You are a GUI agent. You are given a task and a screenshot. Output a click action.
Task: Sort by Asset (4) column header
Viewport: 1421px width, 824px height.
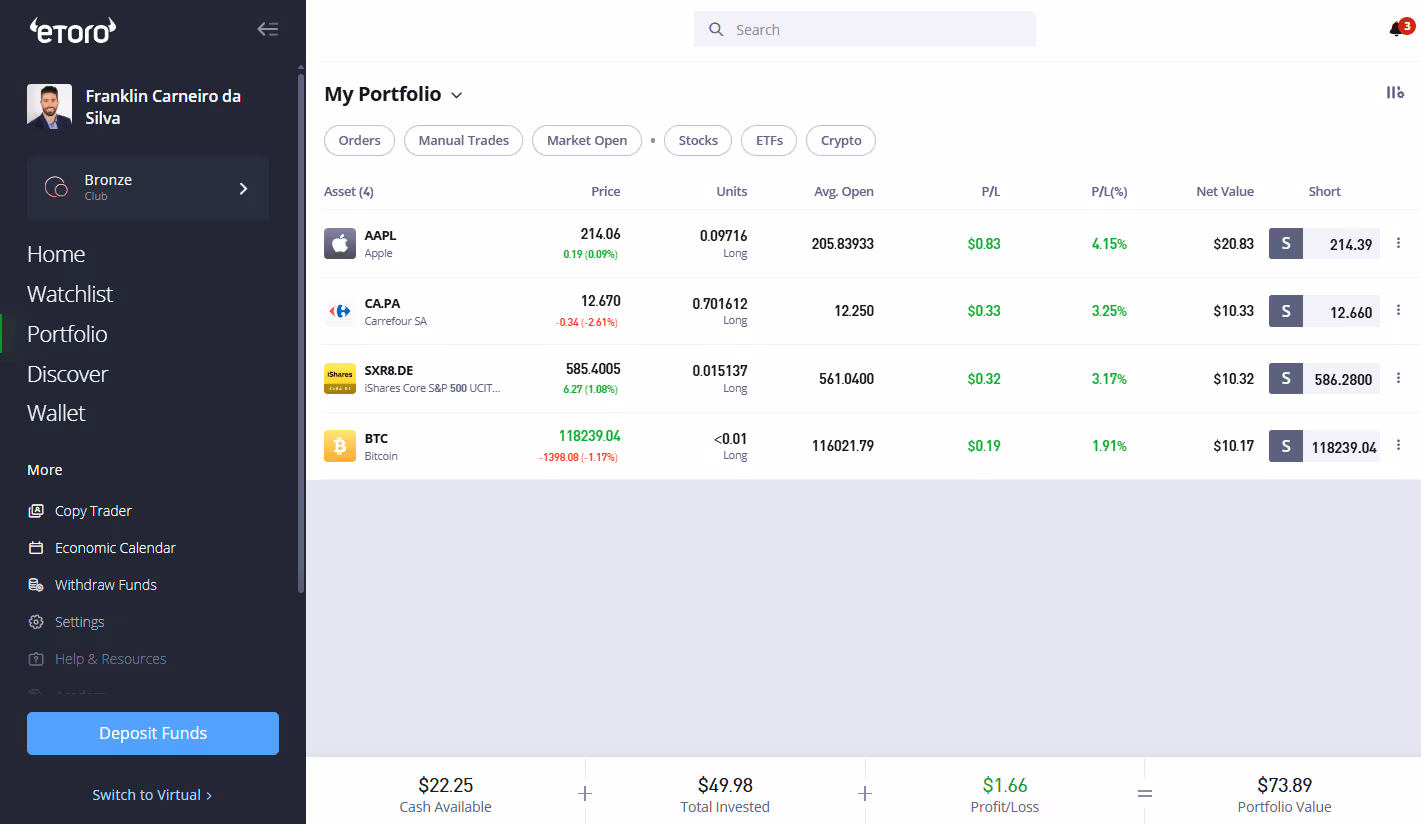tap(349, 192)
